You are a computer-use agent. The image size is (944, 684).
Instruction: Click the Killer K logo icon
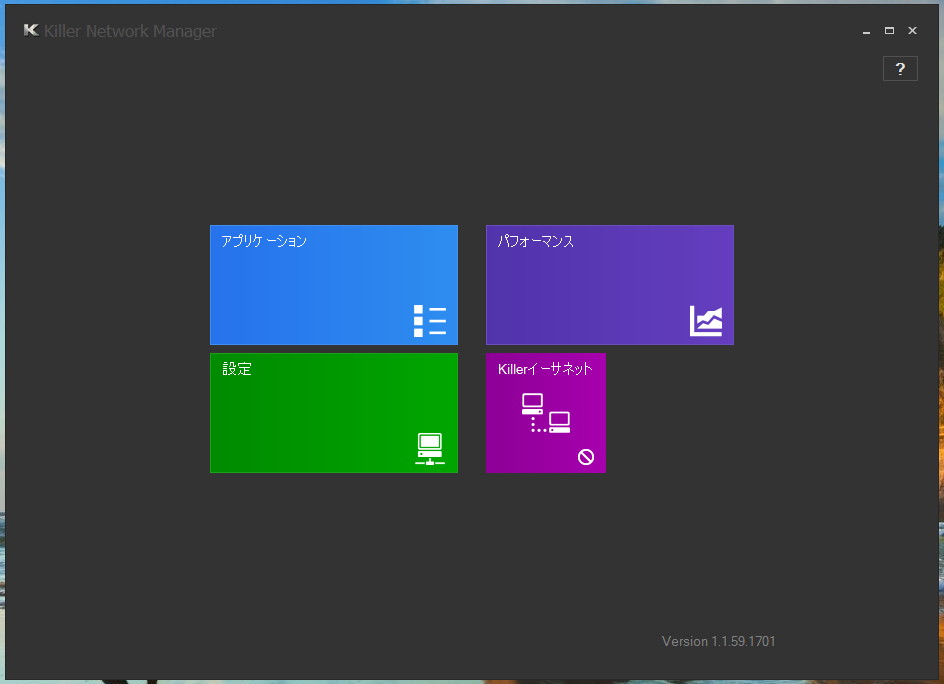[31, 30]
